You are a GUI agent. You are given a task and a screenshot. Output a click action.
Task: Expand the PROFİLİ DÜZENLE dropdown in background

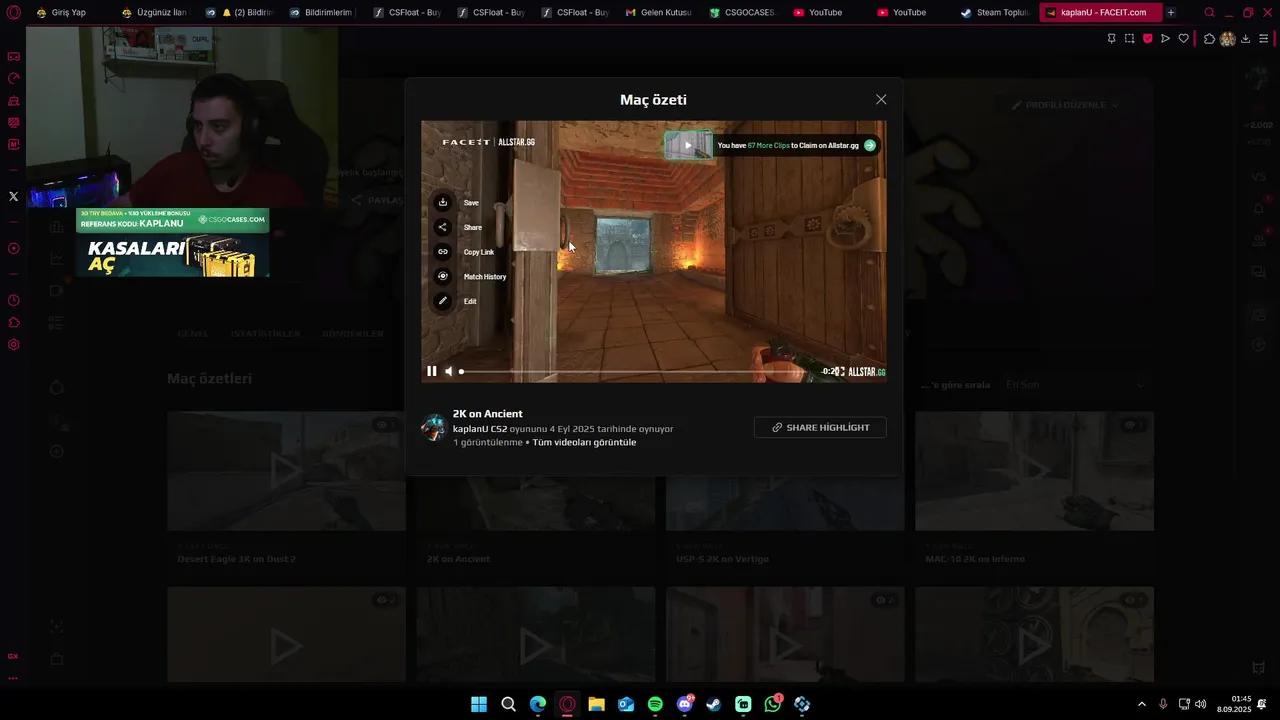click(x=1064, y=104)
